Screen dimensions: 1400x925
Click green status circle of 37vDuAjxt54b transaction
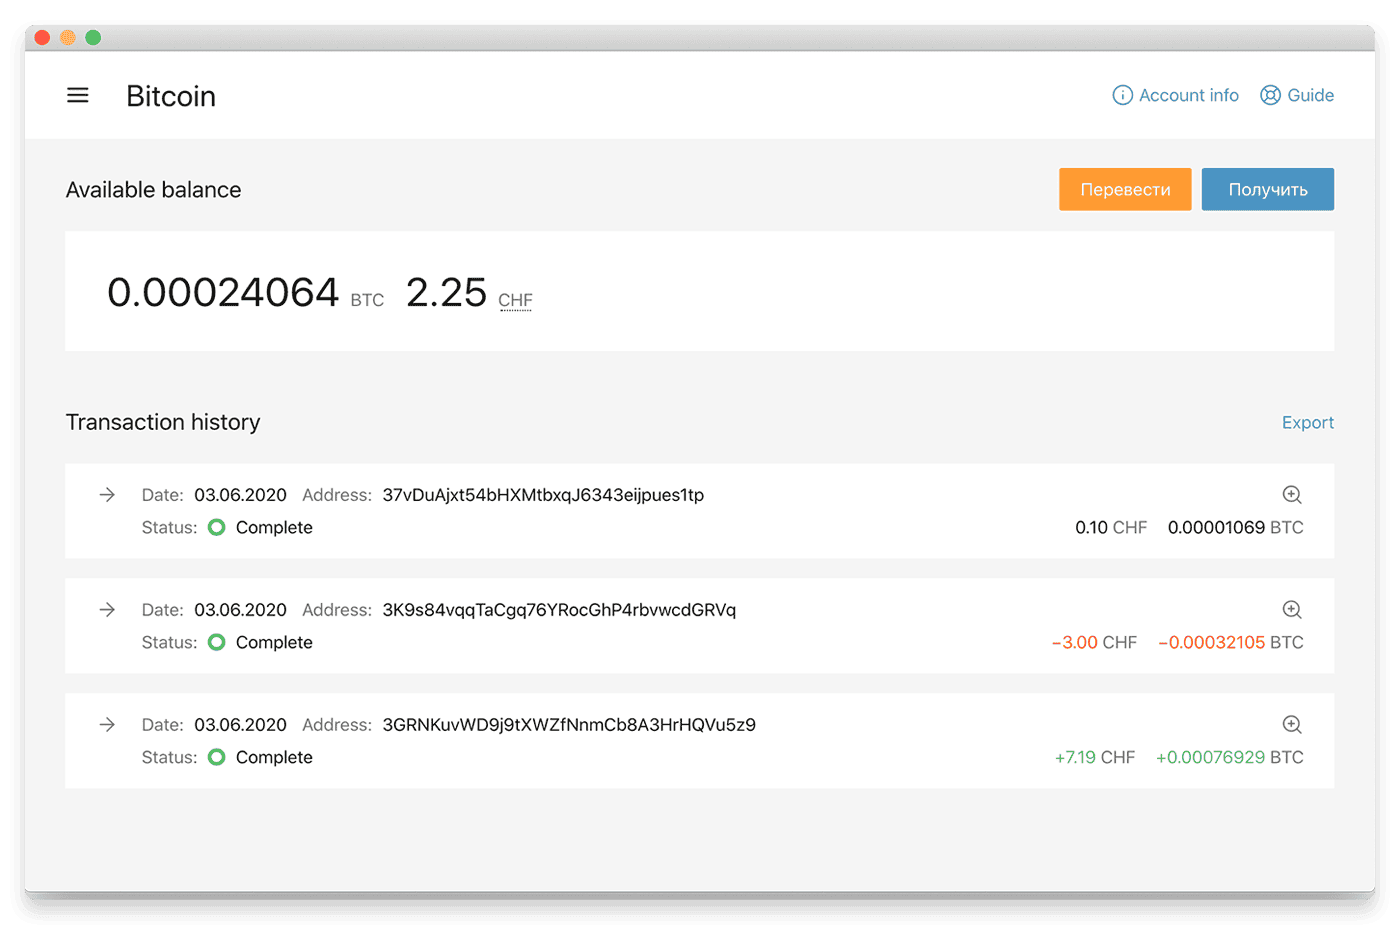click(x=216, y=527)
